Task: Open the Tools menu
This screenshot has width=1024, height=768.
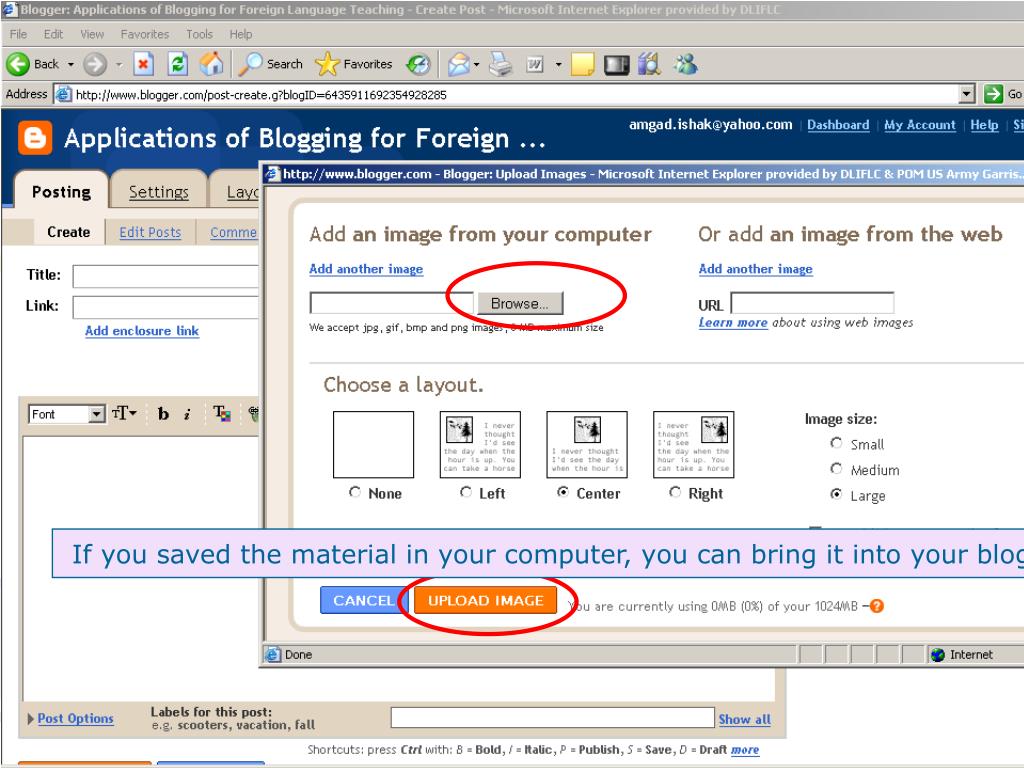Action: (x=199, y=34)
